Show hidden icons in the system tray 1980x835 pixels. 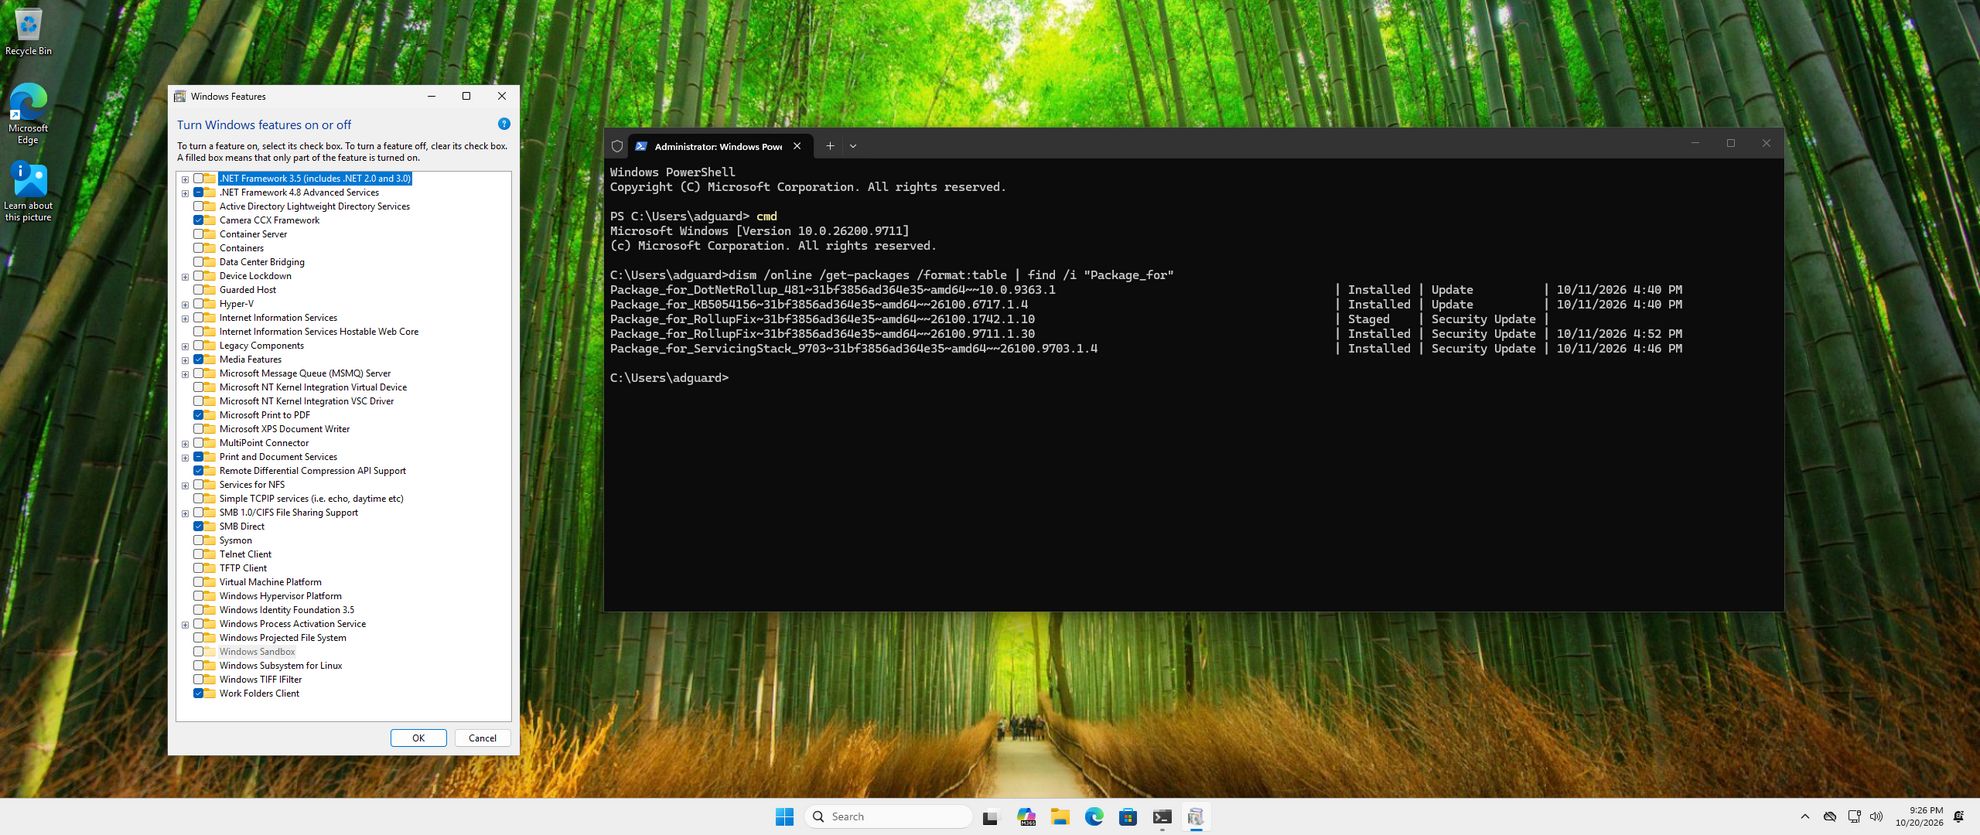pos(1805,817)
